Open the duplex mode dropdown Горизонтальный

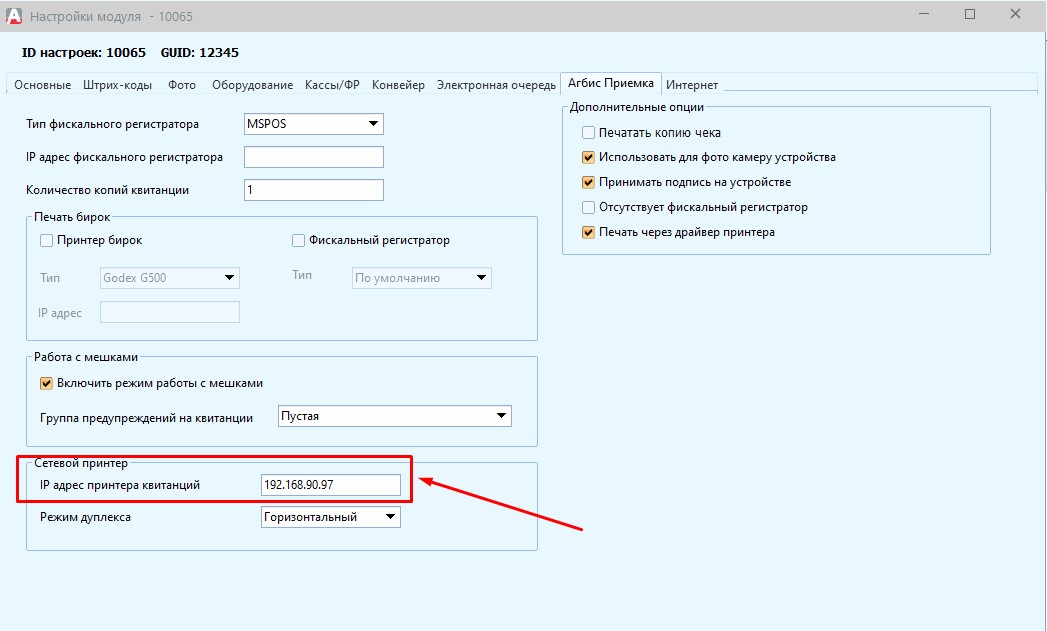[x=331, y=517]
